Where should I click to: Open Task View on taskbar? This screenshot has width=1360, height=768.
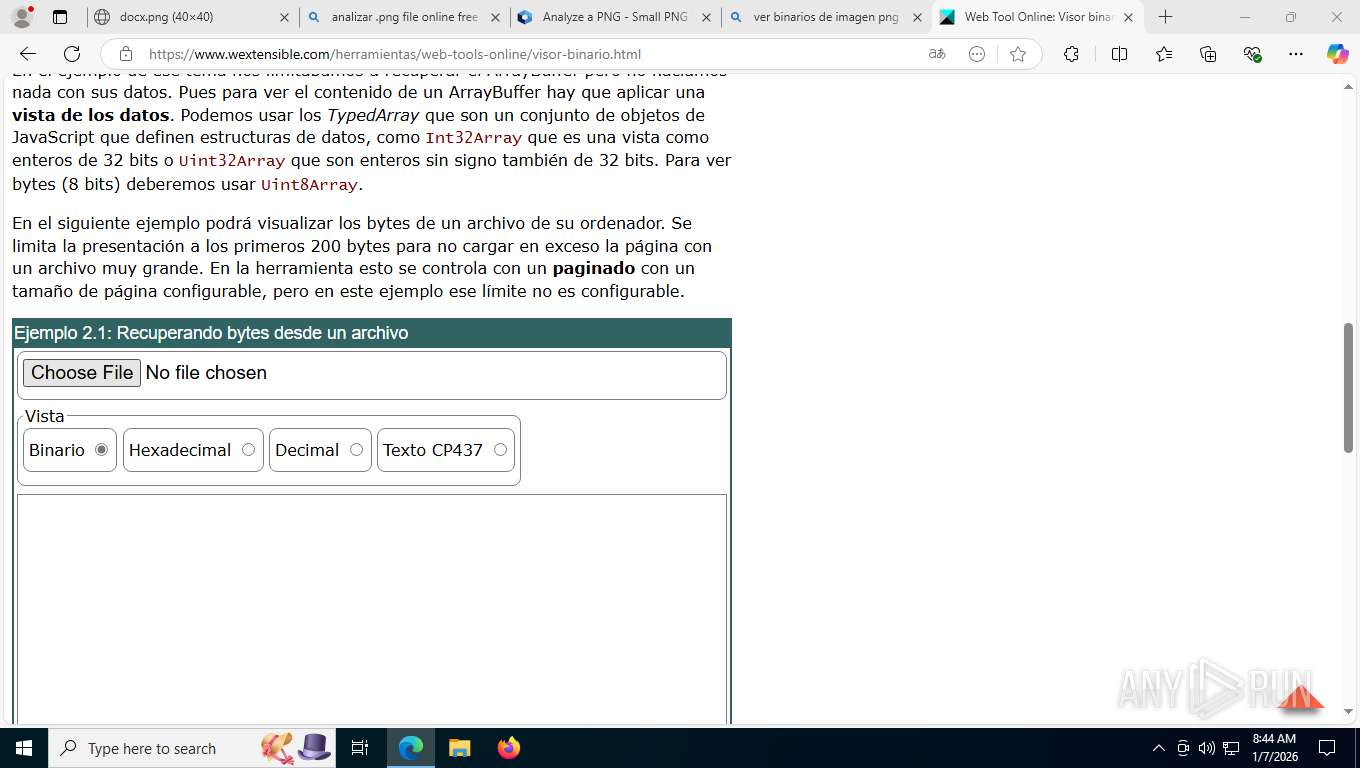tap(360, 748)
